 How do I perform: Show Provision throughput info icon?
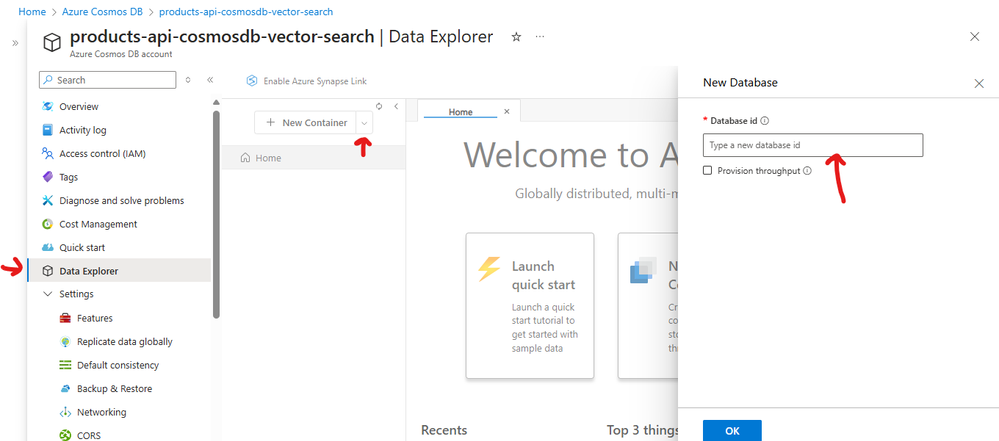[807, 171]
